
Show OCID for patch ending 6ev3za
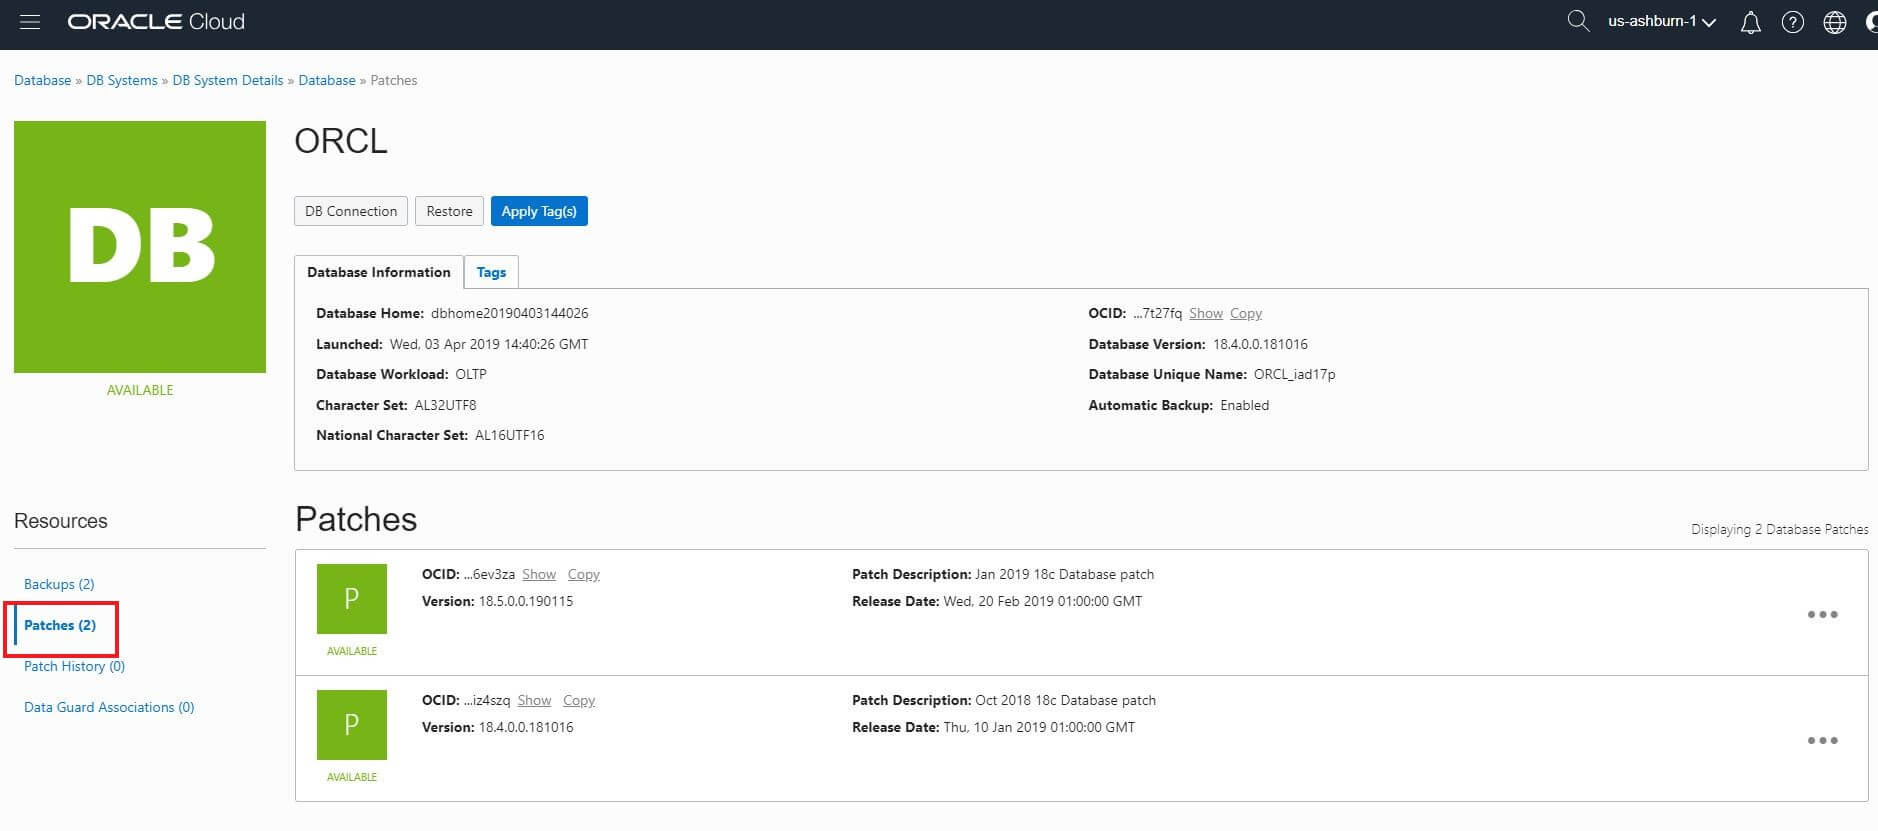pyautogui.click(x=539, y=574)
